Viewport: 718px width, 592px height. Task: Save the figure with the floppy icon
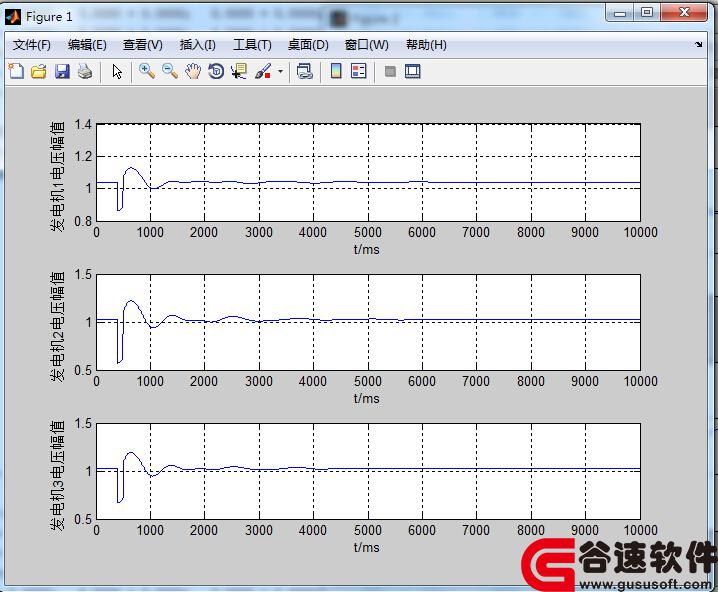(x=62, y=71)
